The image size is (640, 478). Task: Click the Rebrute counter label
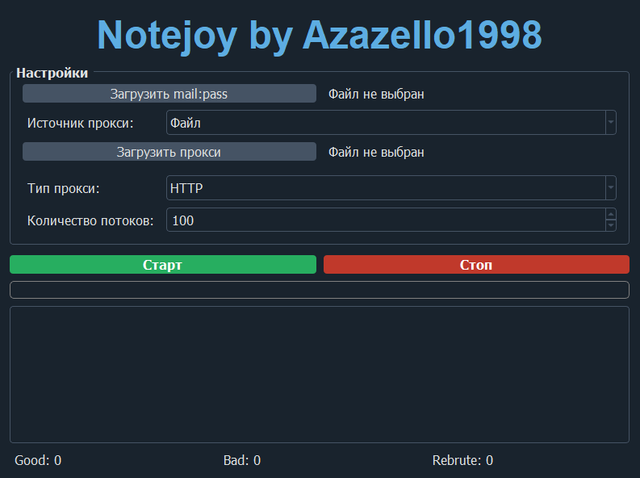point(462,460)
